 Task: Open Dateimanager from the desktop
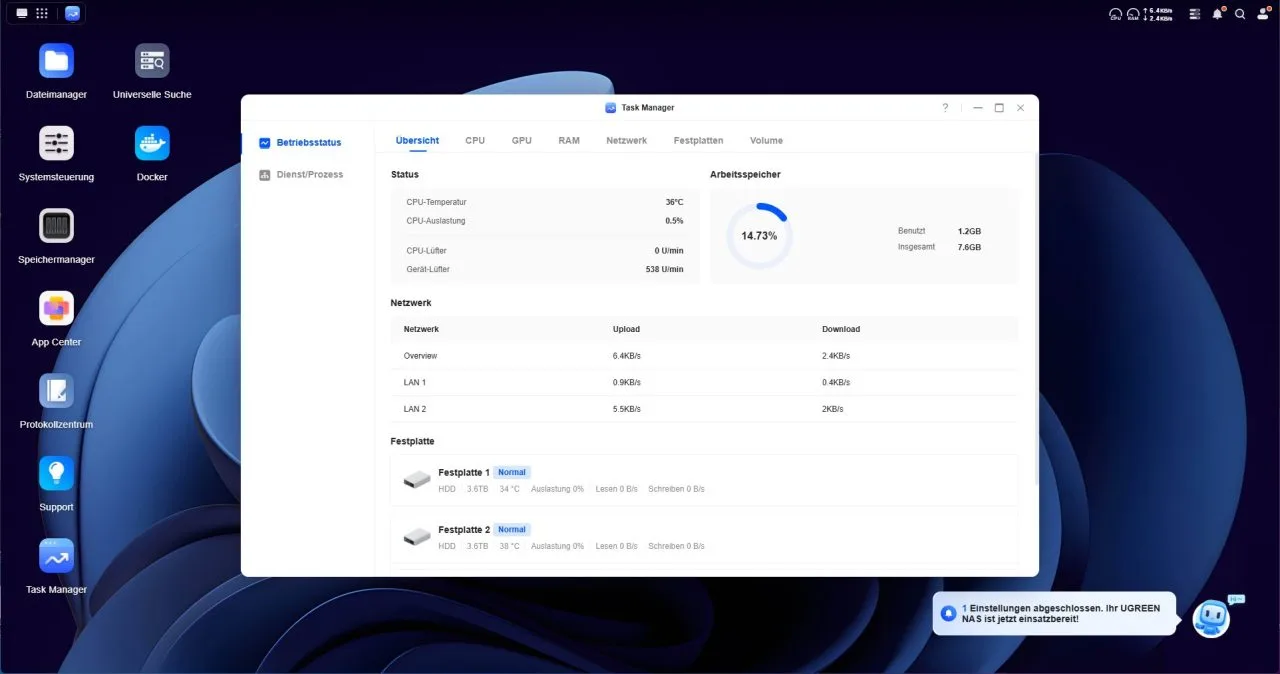[56, 61]
